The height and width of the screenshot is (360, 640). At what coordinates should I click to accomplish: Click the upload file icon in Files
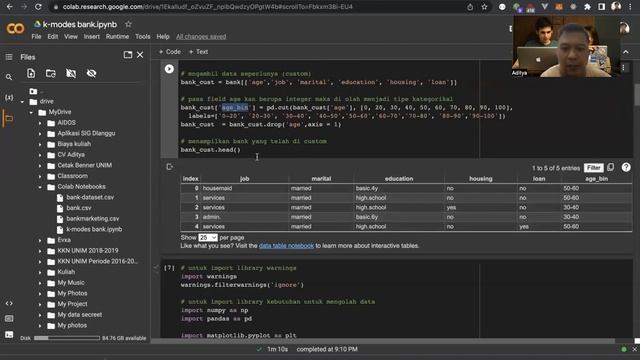(x=31, y=73)
